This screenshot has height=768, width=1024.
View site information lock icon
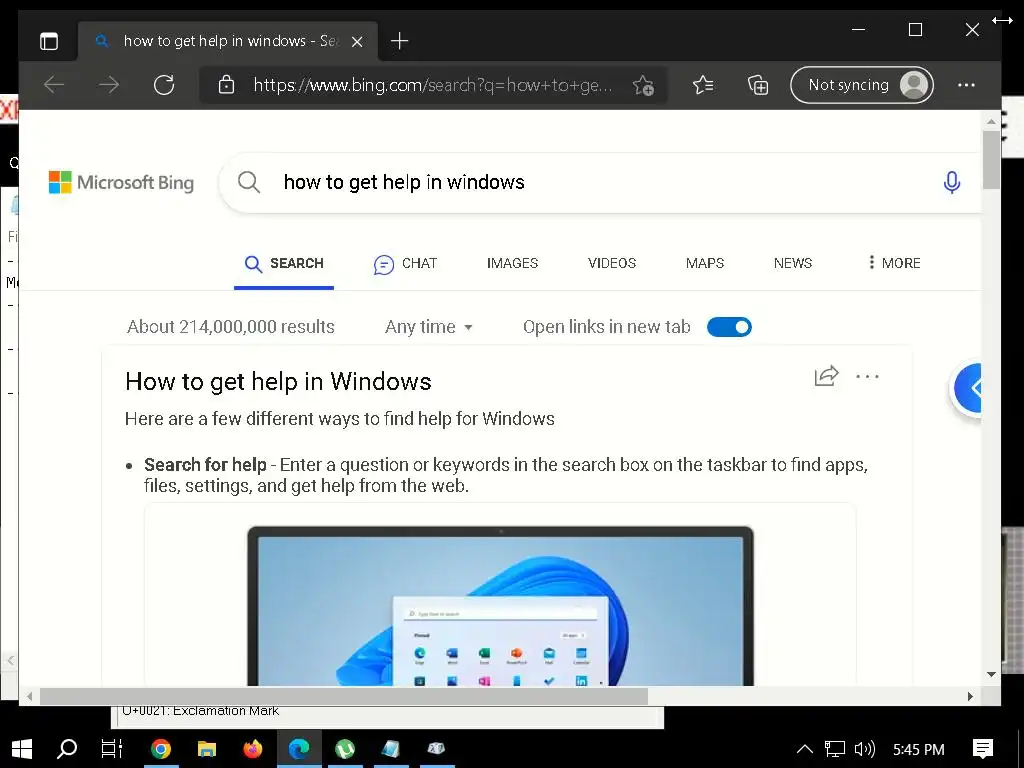tap(226, 85)
